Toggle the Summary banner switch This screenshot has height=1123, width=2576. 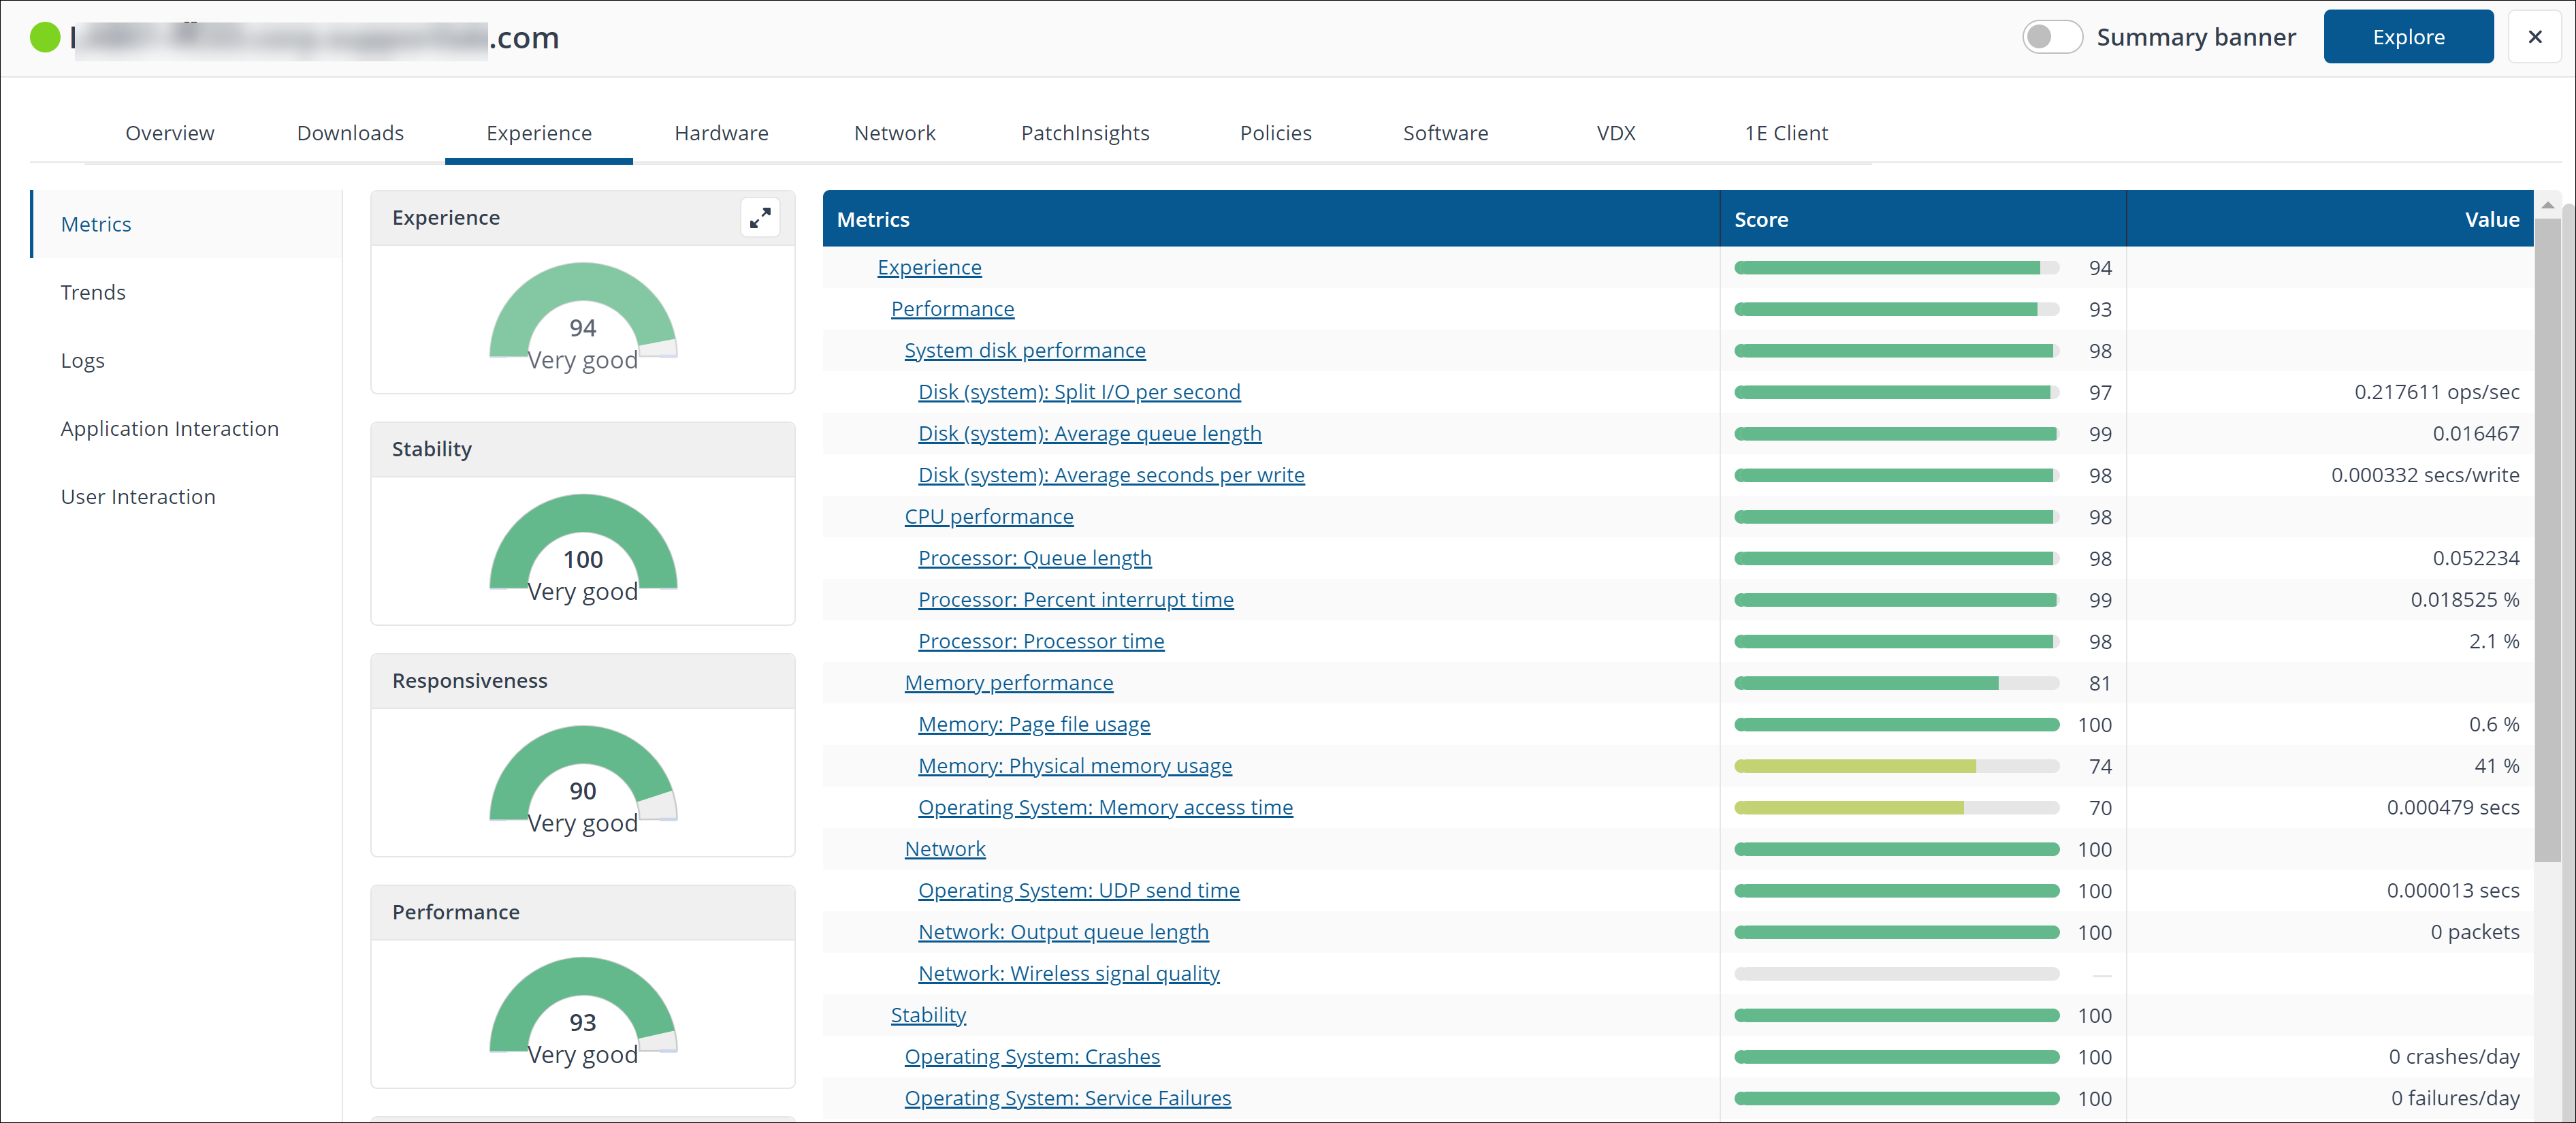(2051, 37)
